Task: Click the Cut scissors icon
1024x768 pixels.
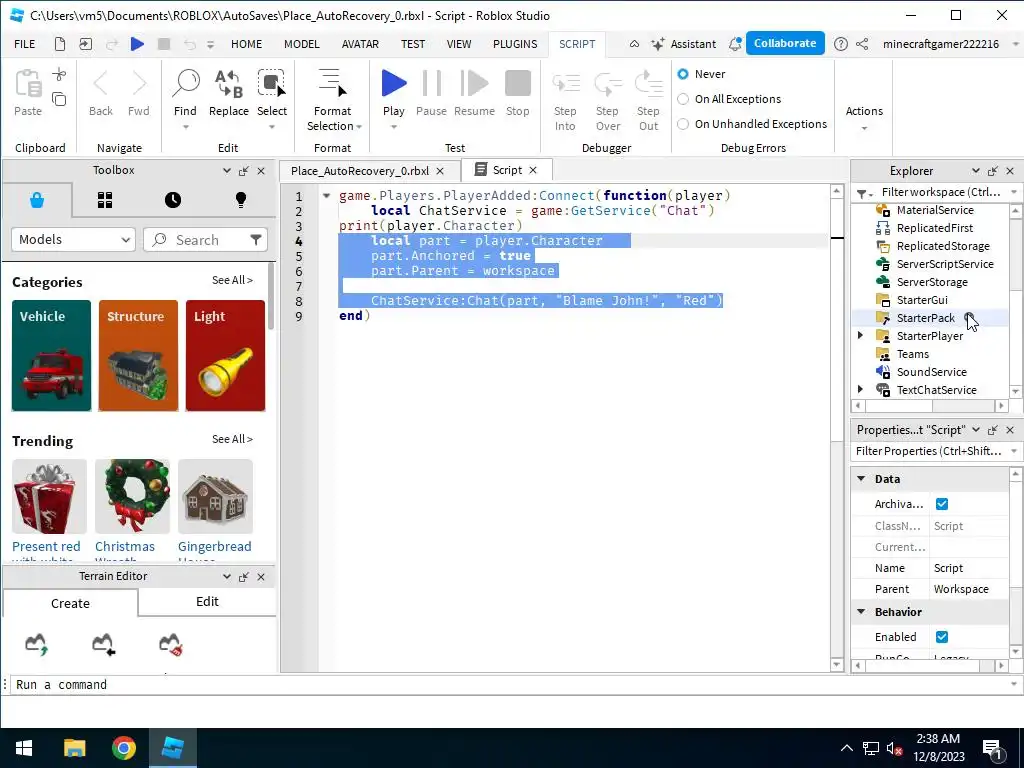Action: point(59,74)
